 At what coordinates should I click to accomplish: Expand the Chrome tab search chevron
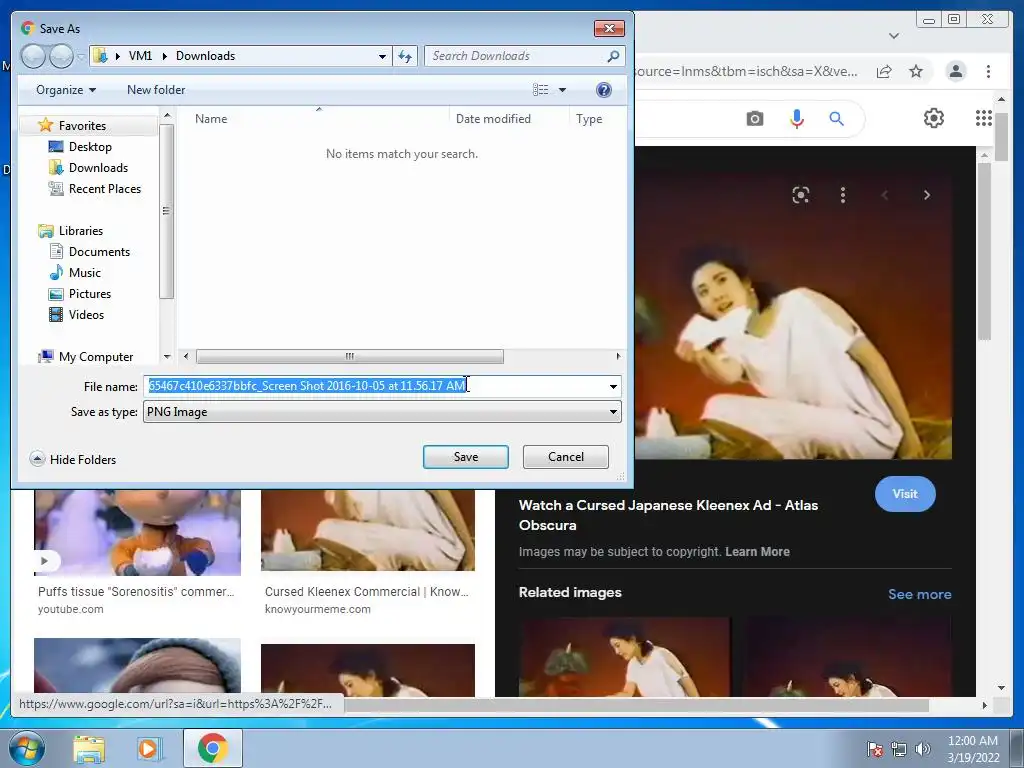coord(893,36)
